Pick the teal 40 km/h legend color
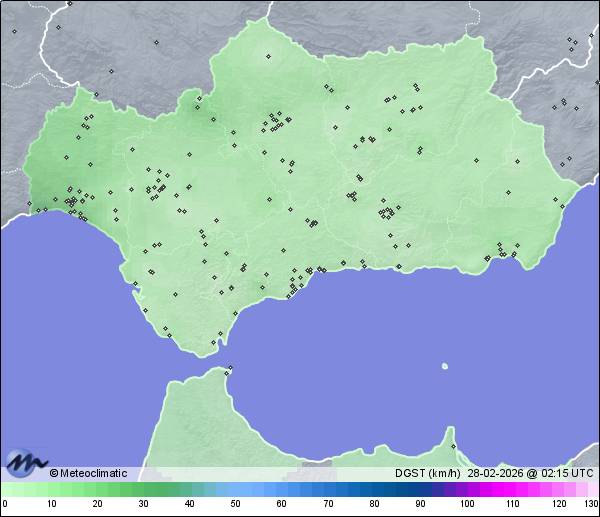600x517 pixels. [190, 489]
